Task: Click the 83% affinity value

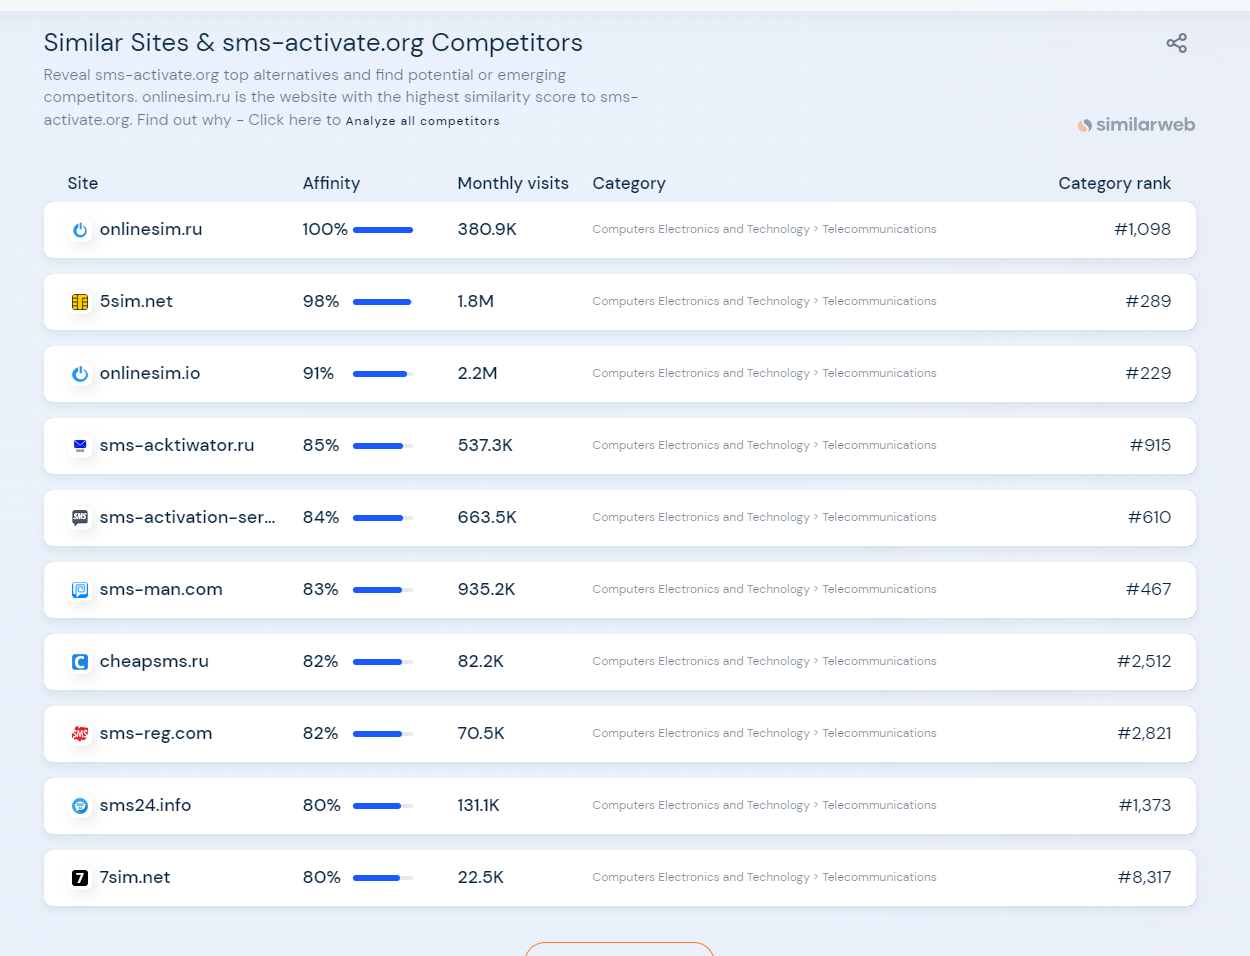Action: point(320,589)
